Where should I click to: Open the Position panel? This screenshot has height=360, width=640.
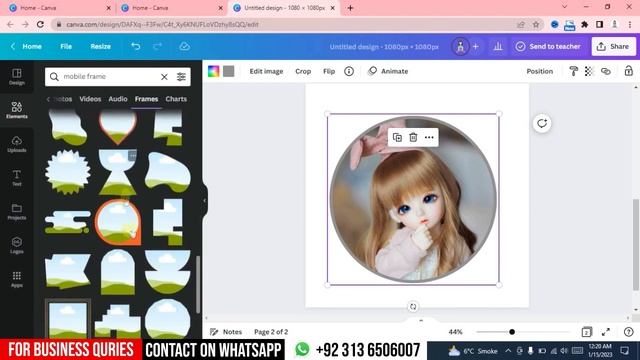(540, 71)
